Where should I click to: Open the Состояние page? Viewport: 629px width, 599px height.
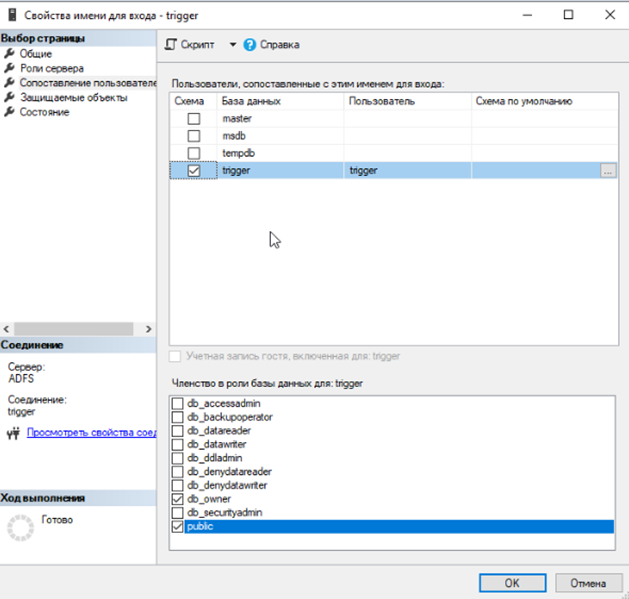point(44,112)
